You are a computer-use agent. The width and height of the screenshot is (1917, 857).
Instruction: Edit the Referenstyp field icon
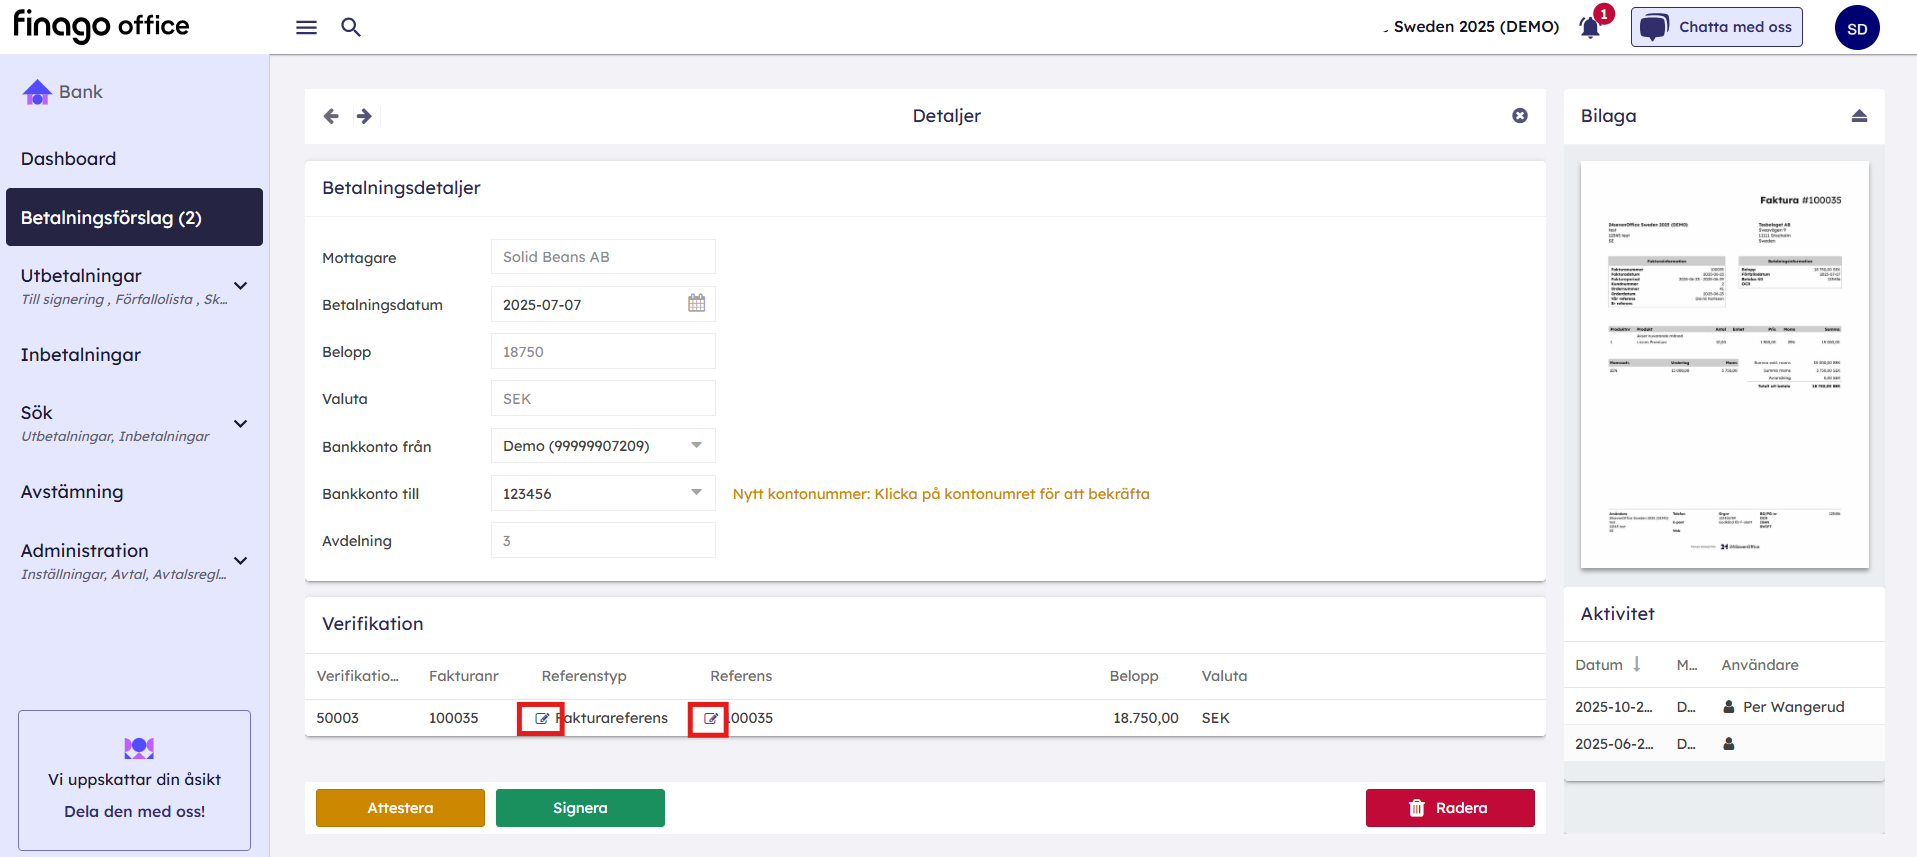pyautogui.click(x=541, y=718)
